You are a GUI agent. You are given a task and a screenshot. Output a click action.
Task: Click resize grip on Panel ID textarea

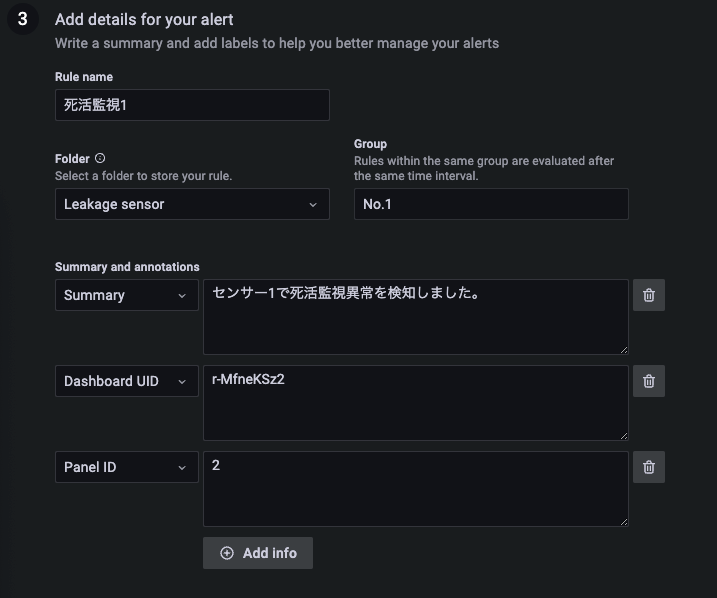click(623, 521)
